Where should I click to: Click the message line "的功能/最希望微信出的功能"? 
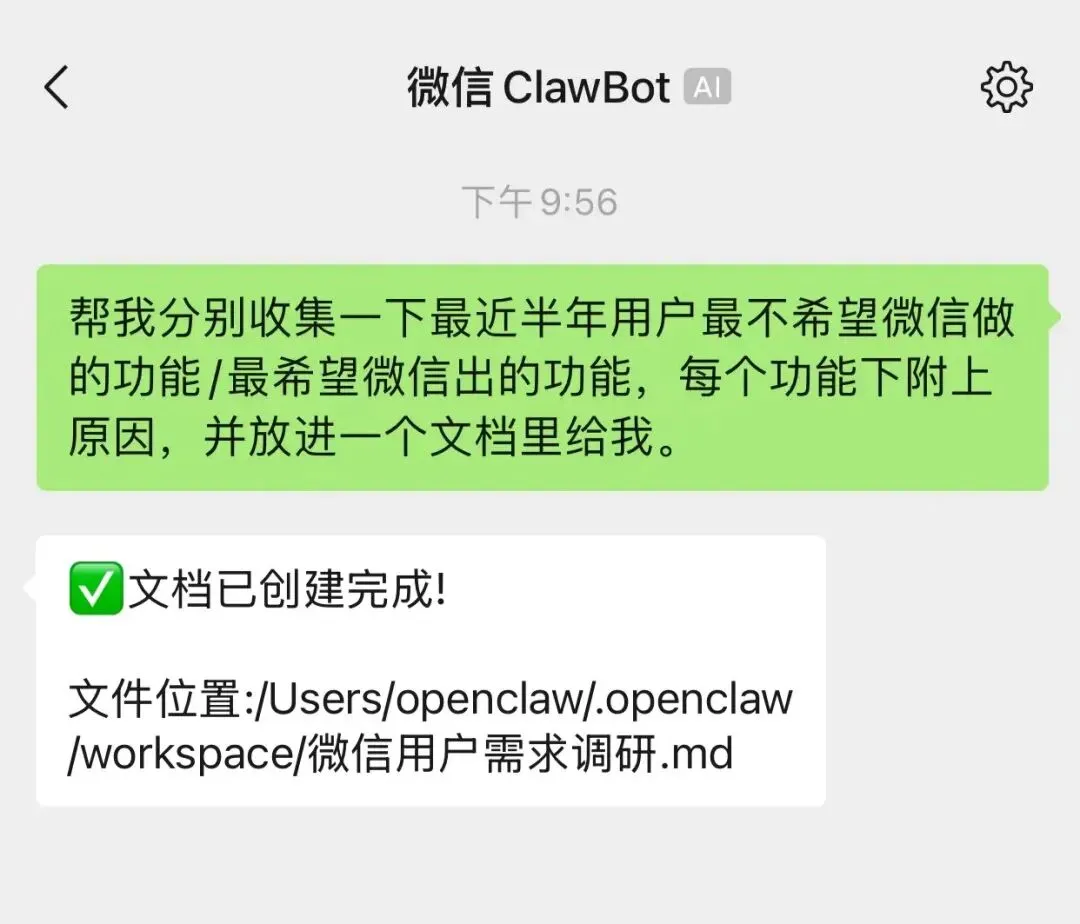pos(350,377)
